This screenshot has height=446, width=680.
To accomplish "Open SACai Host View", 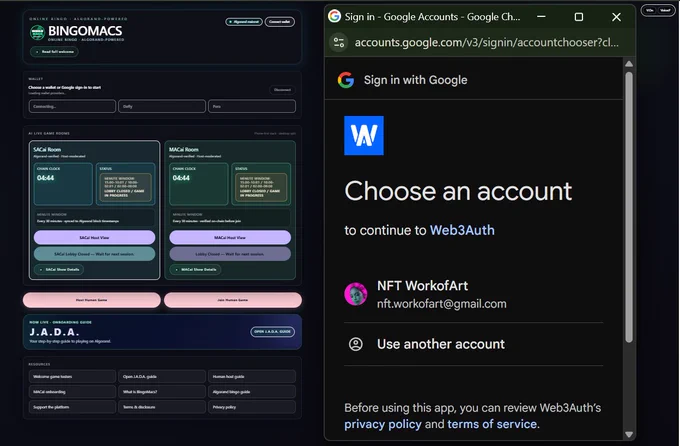I will [94, 238].
